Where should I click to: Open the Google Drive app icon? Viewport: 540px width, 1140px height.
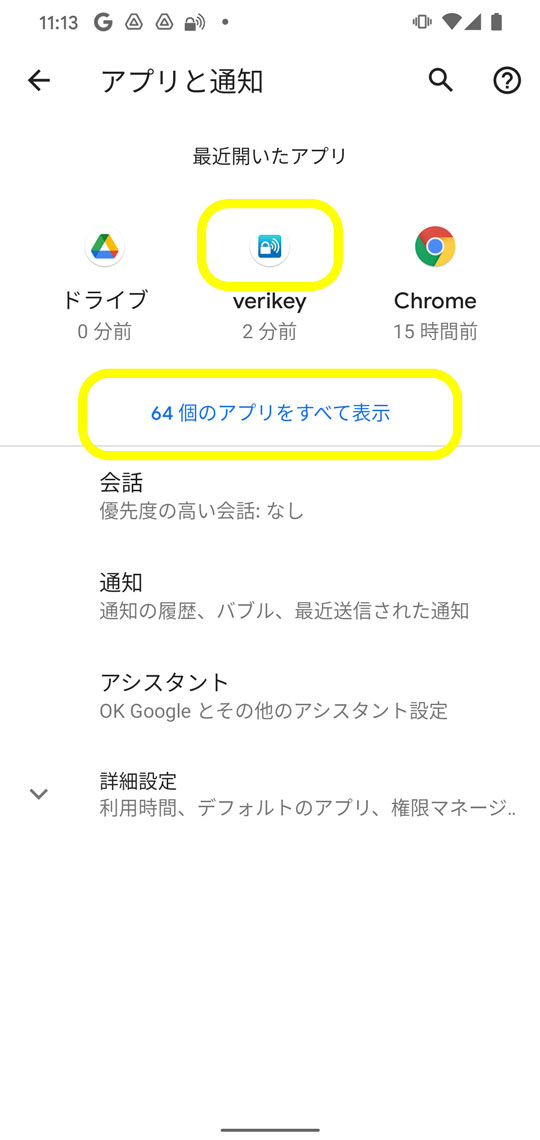pyautogui.click(x=105, y=247)
